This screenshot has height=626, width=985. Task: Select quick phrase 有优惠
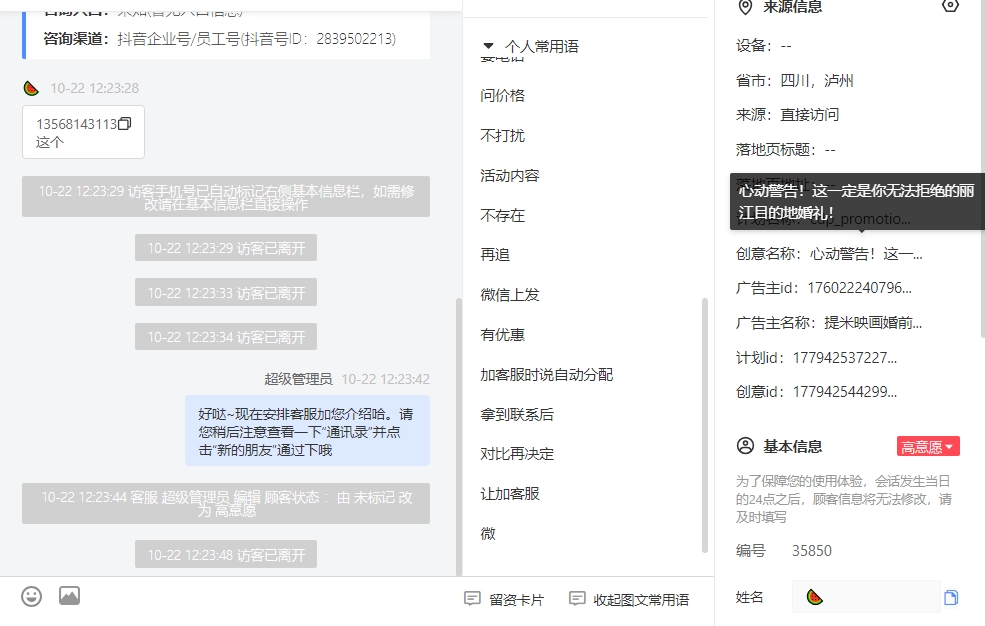[503, 335]
